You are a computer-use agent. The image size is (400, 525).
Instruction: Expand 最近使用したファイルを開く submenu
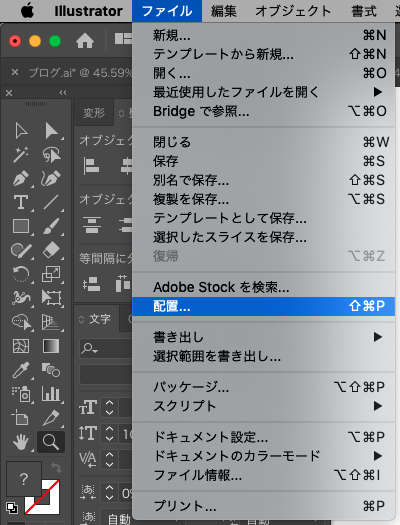click(263, 92)
